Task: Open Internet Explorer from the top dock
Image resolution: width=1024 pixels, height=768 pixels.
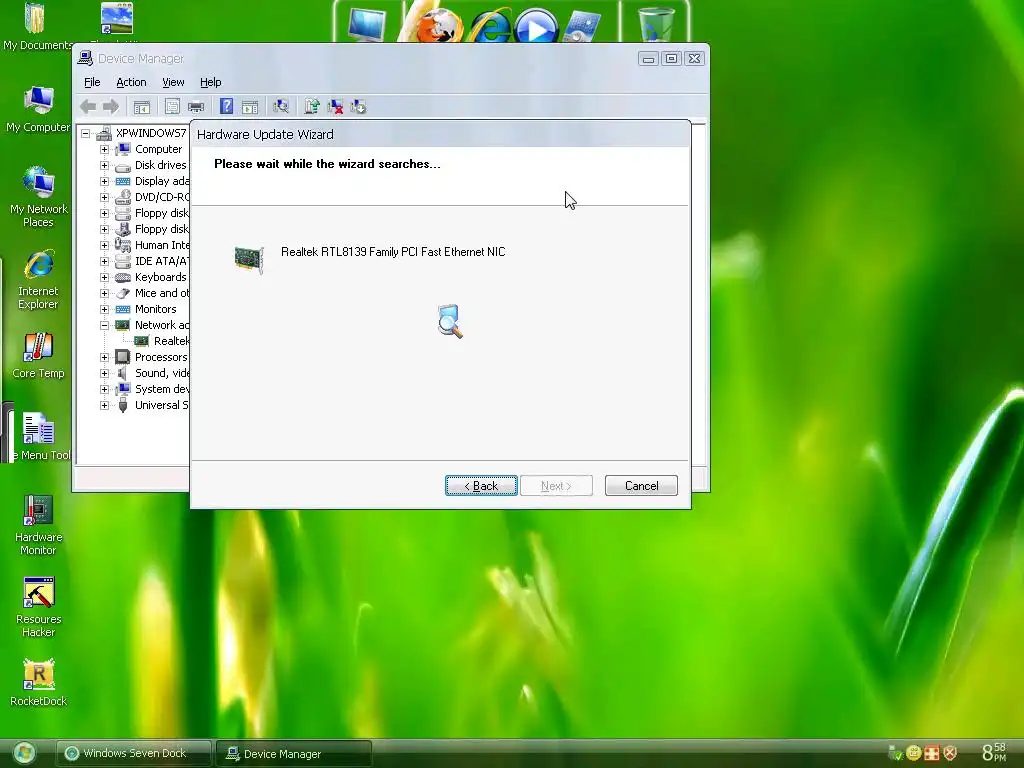Action: (490, 26)
